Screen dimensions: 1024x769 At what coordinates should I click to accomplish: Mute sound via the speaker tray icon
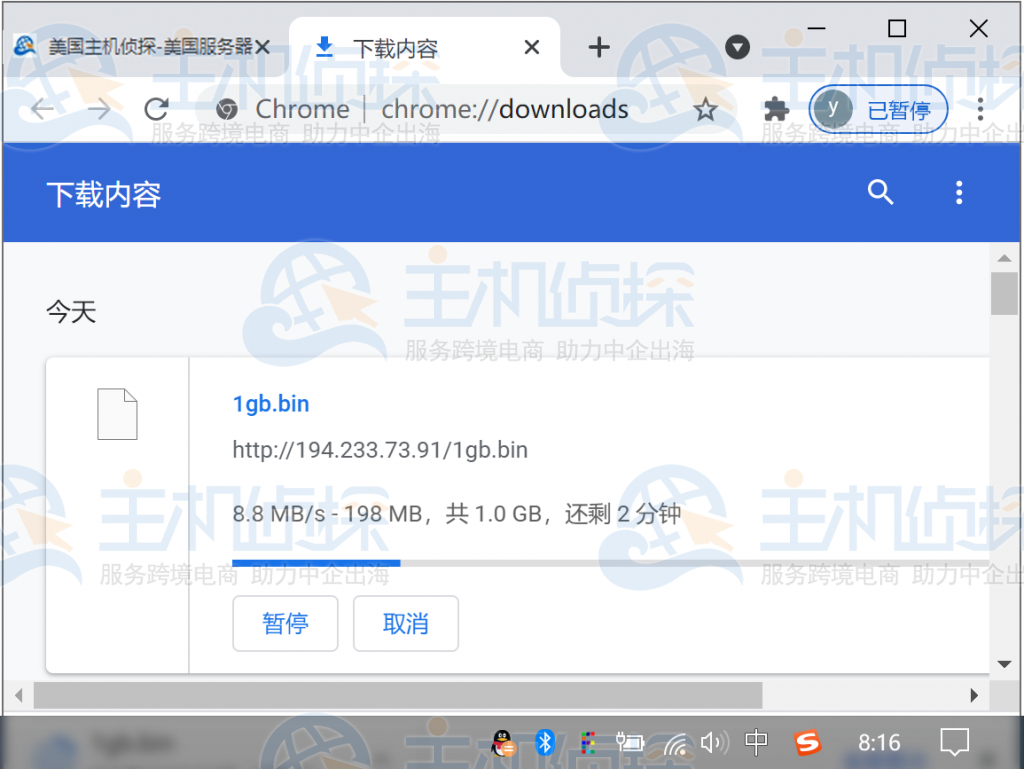713,742
